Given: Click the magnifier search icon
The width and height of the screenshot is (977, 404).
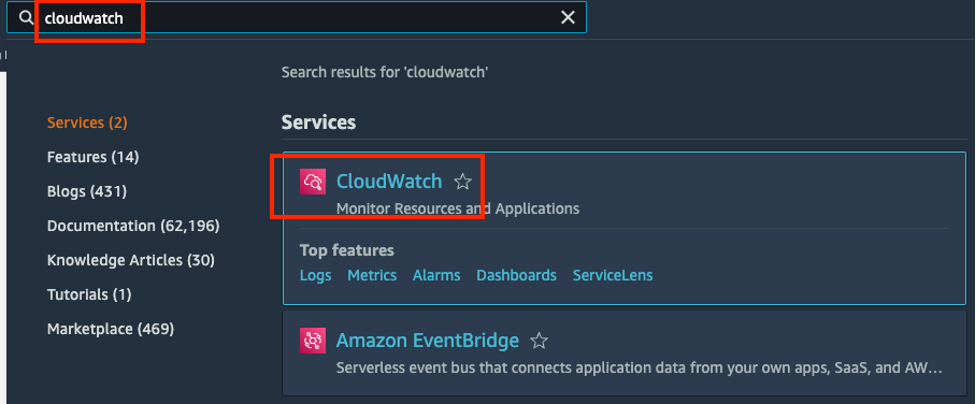Looking at the screenshot, I should pos(26,17).
